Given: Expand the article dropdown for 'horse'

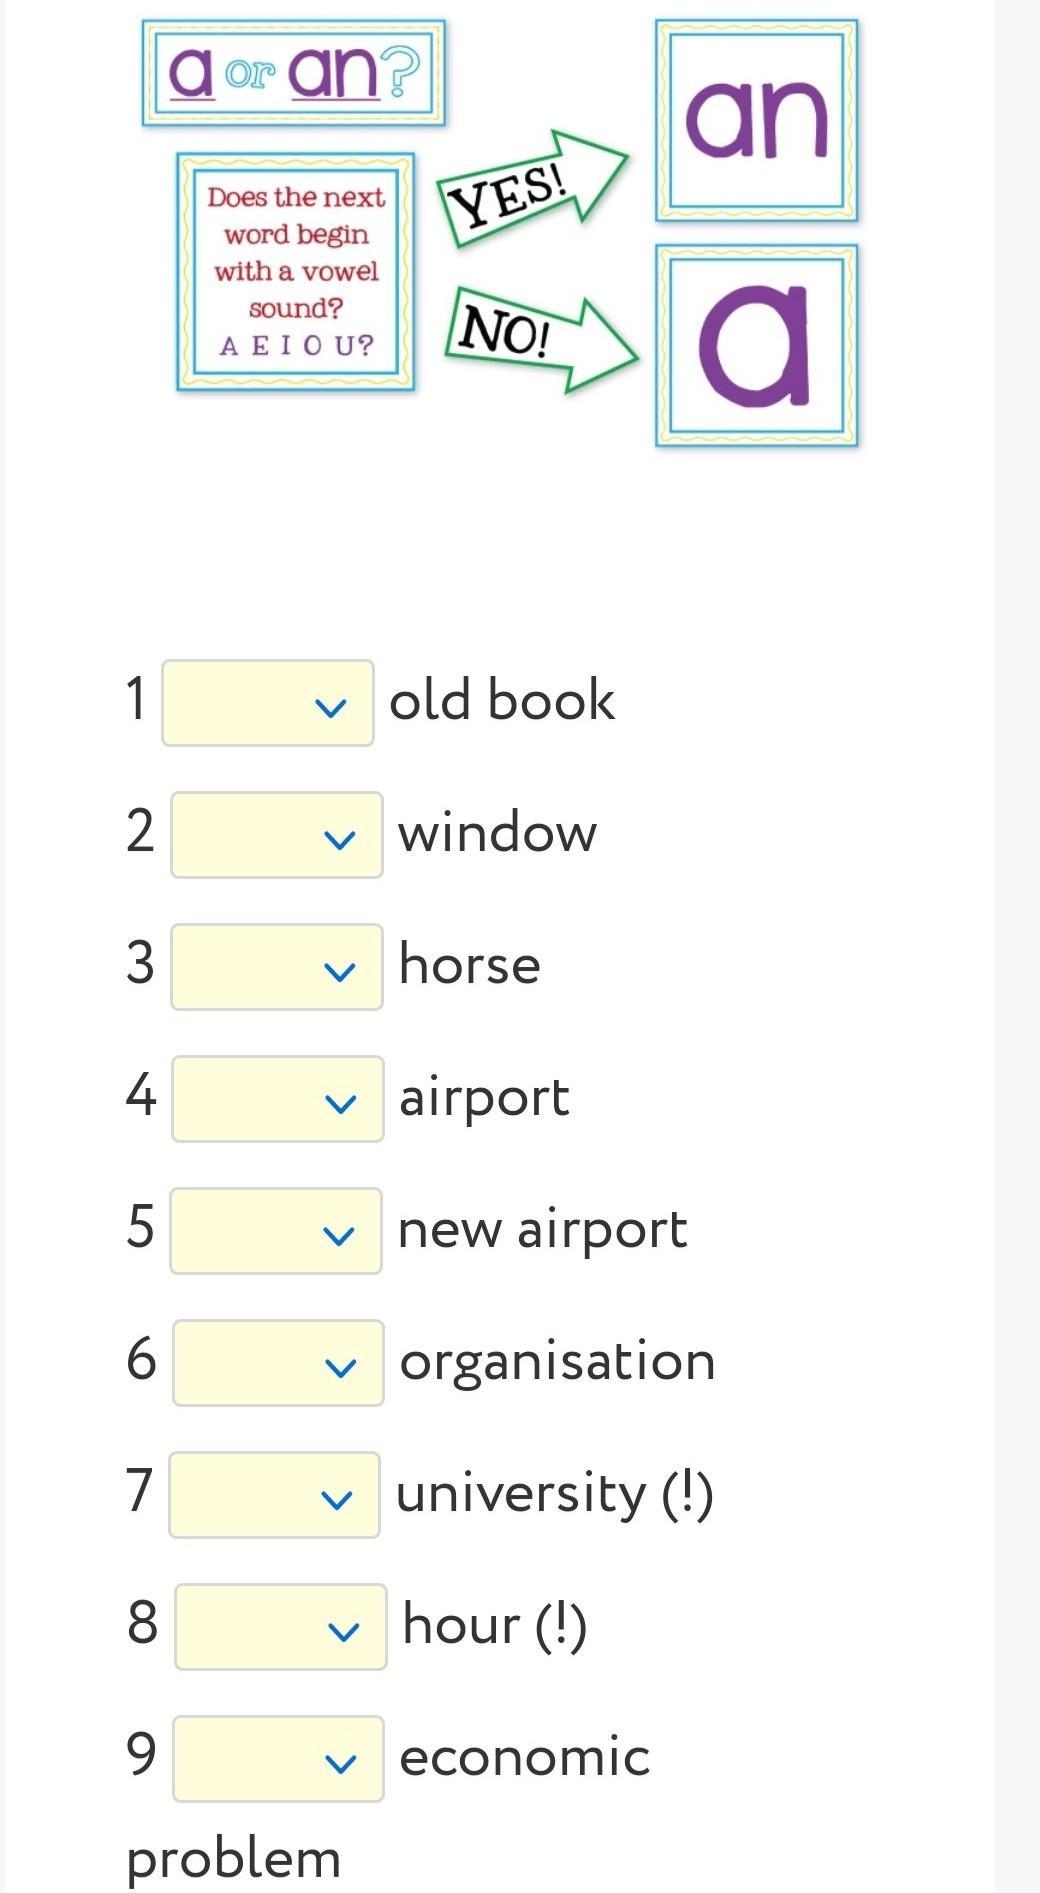Looking at the screenshot, I should click(x=277, y=967).
